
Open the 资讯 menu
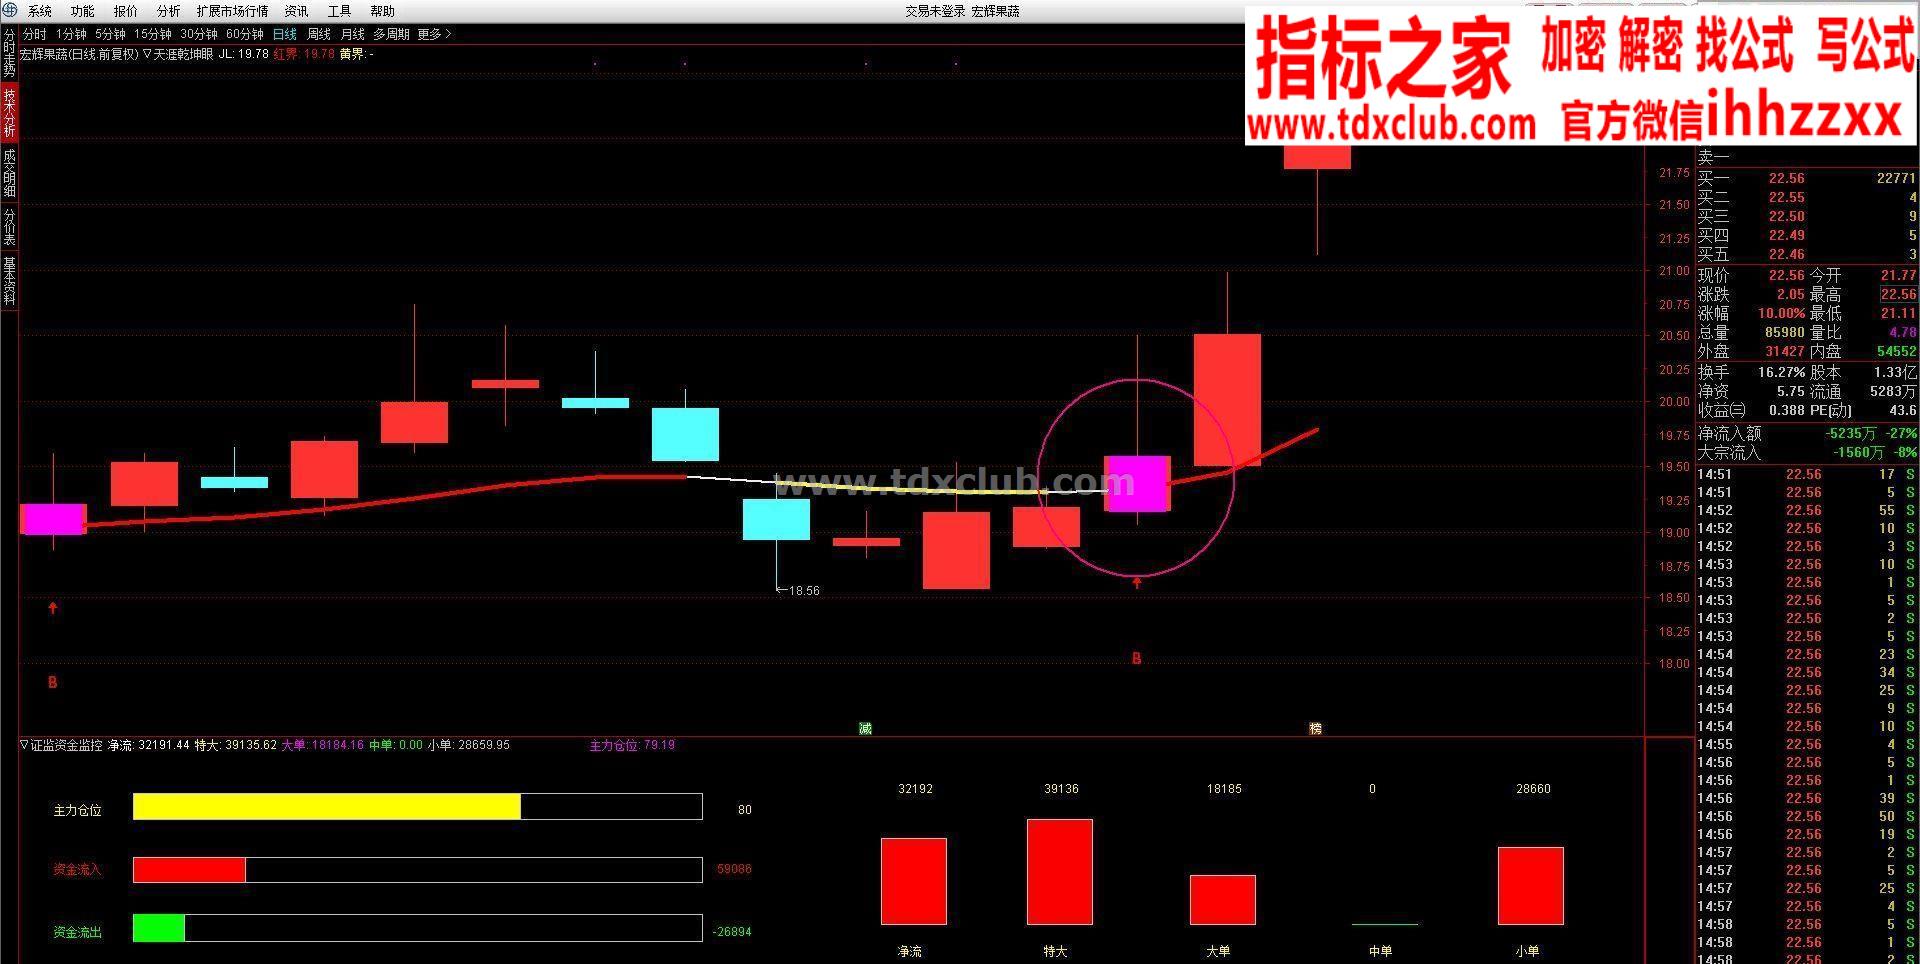coord(297,11)
